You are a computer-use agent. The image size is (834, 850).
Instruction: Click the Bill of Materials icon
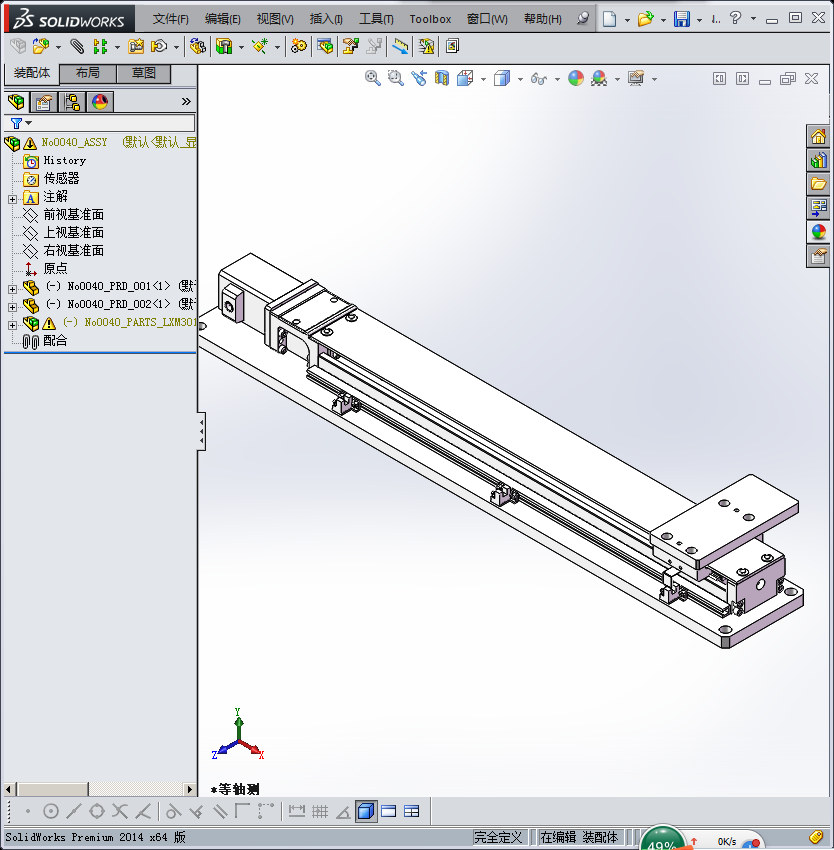coord(325,47)
